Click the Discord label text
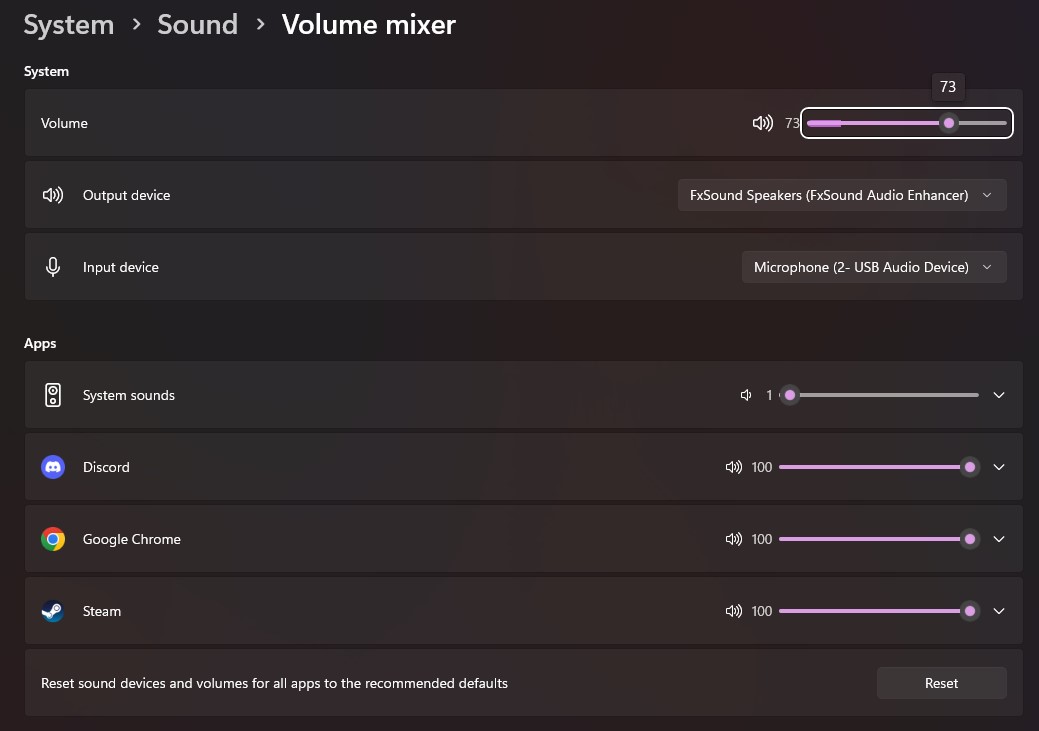Screen dimensions: 1039x731 click(x=106, y=467)
